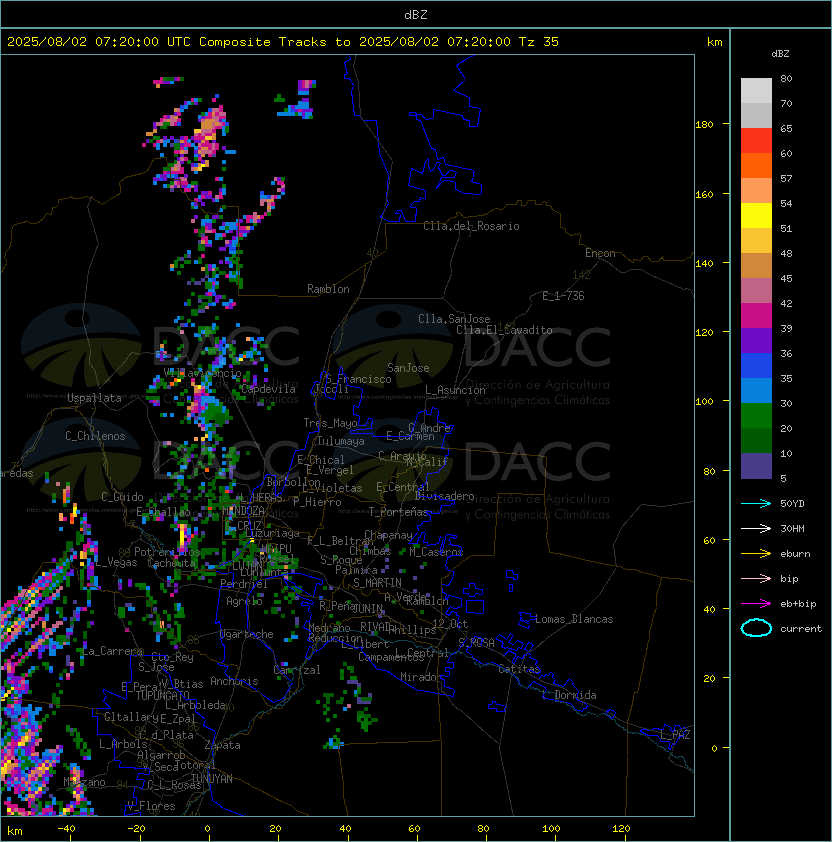Click the 'dBZ' heading above the color scale
The image size is (832, 842).
(x=780, y=54)
